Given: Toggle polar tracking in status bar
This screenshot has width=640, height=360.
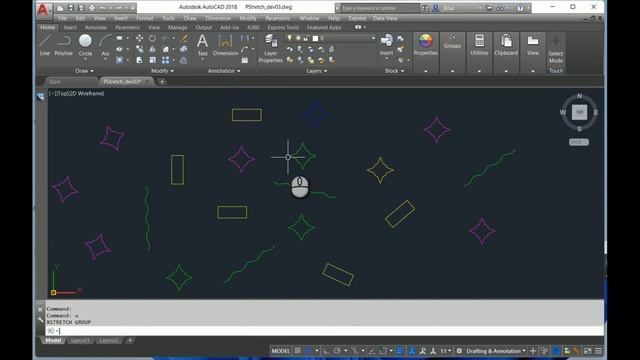Looking at the screenshot, I should (337, 351).
